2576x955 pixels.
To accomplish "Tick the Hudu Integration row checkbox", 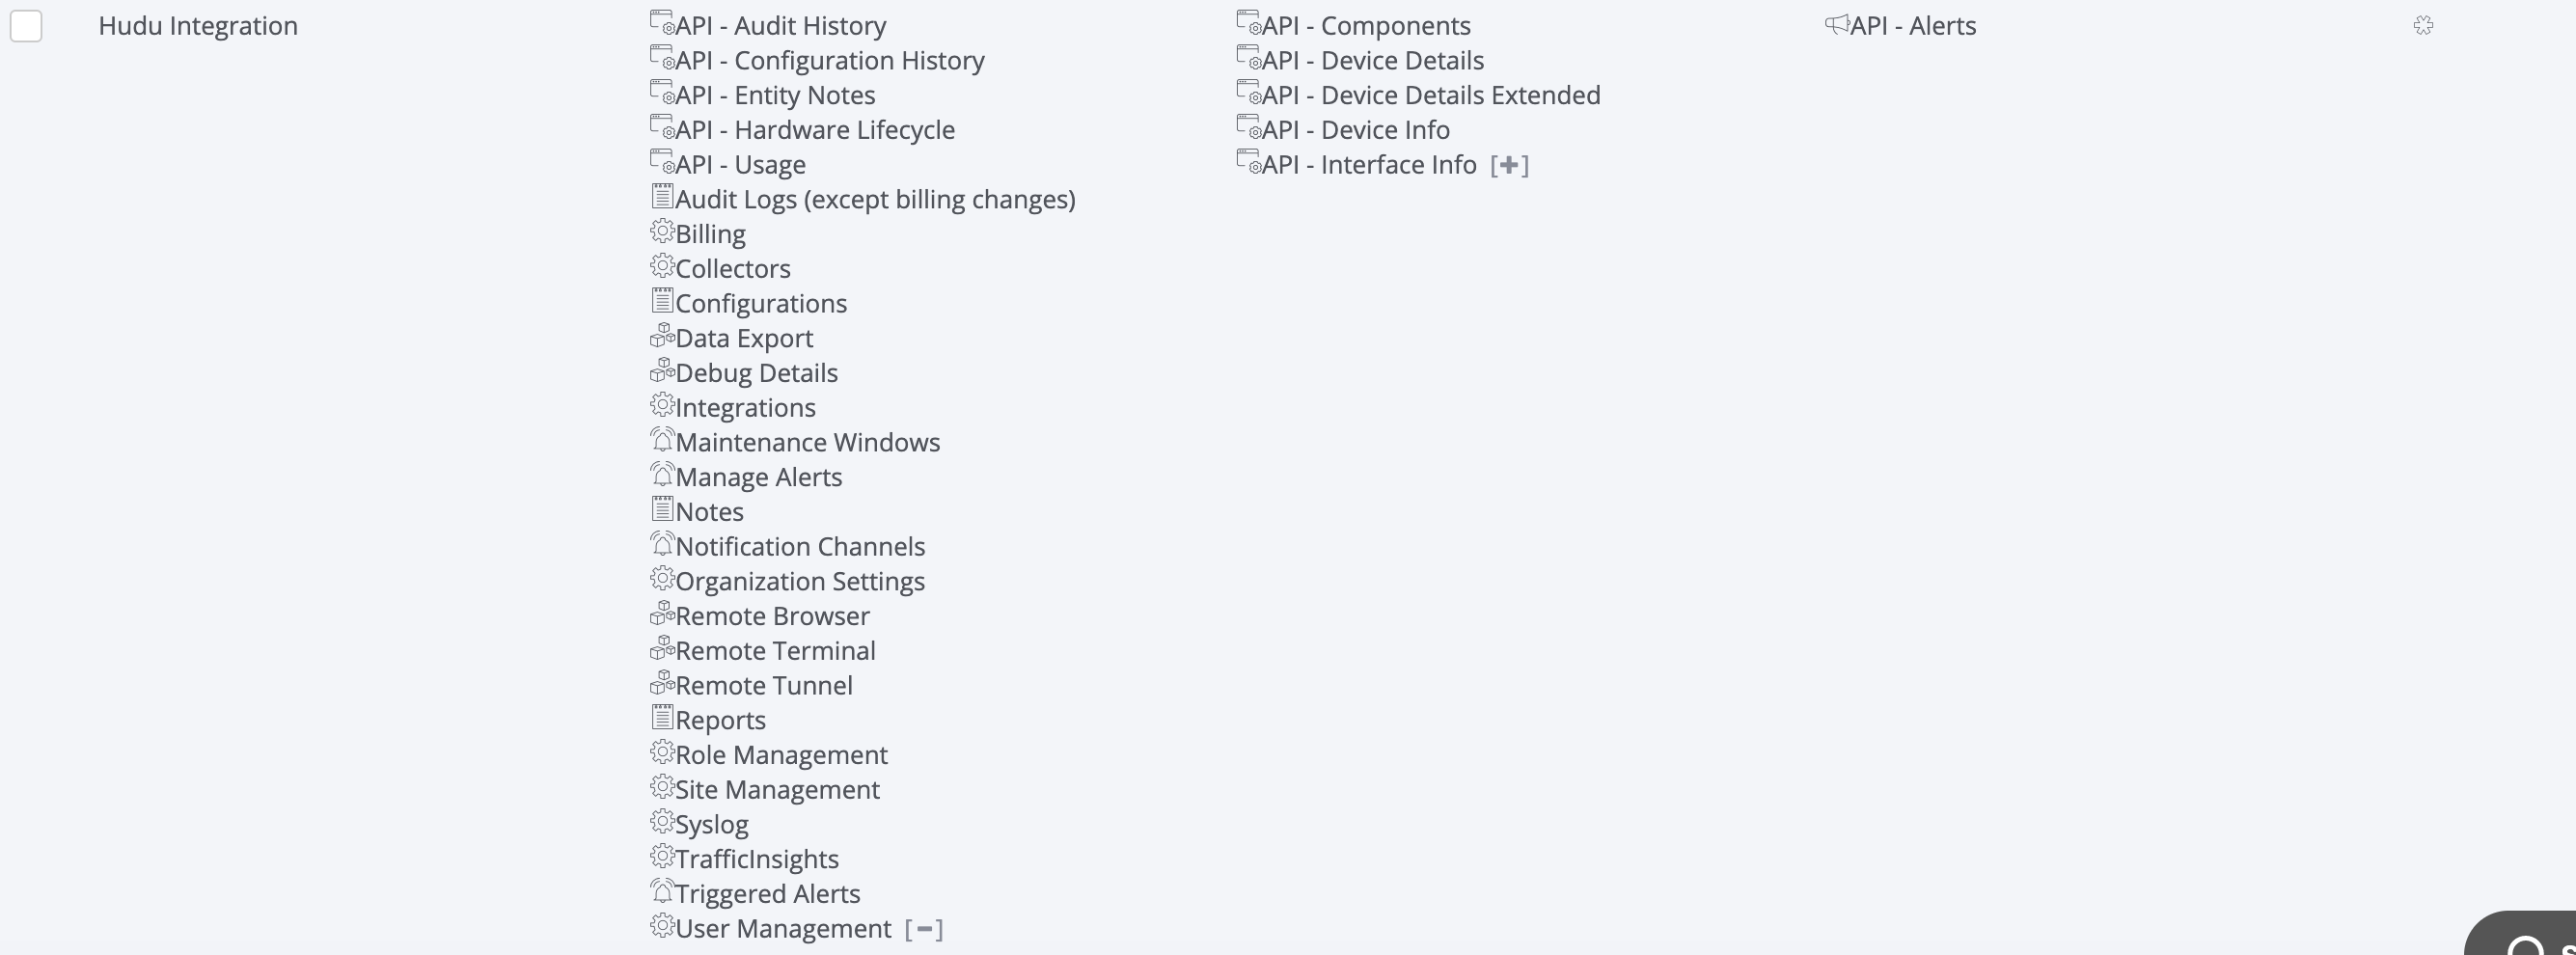I will 26,26.
